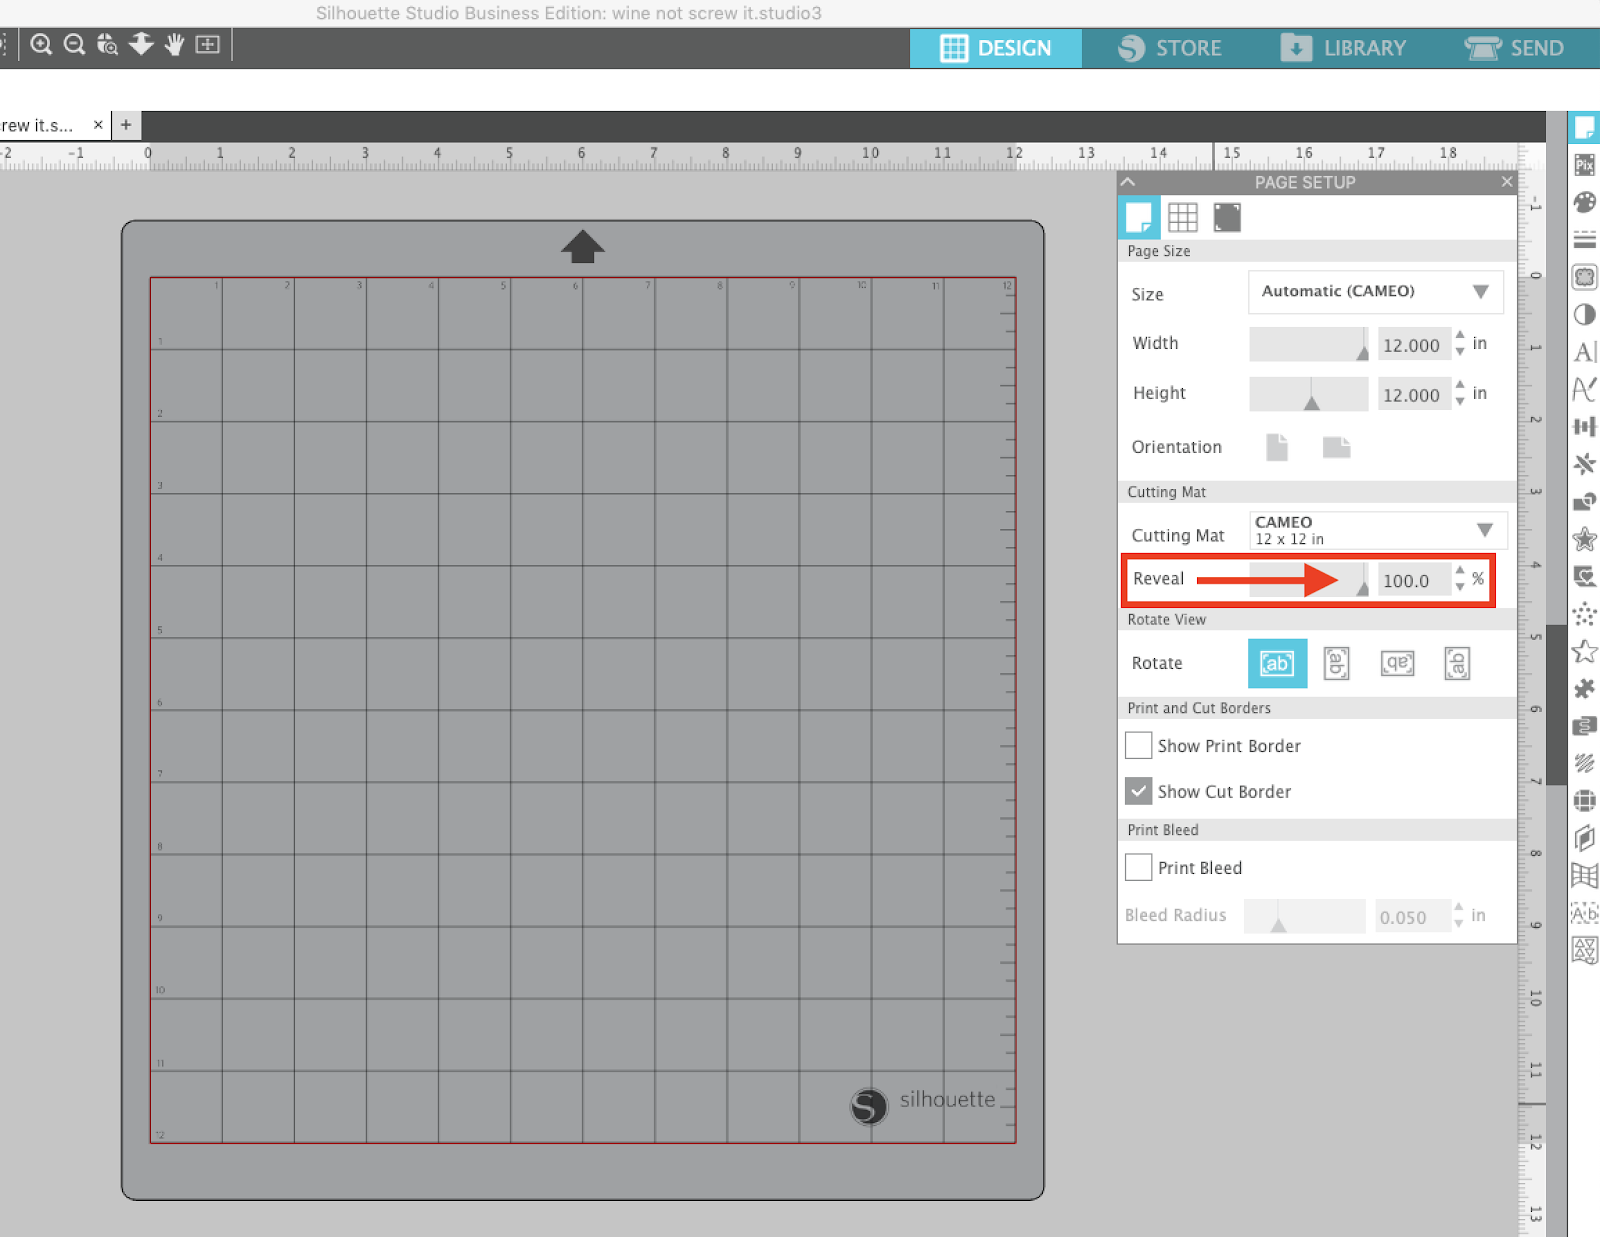The height and width of the screenshot is (1237, 1600).
Task: Select the Zoom In tool
Action: point(41,44)
